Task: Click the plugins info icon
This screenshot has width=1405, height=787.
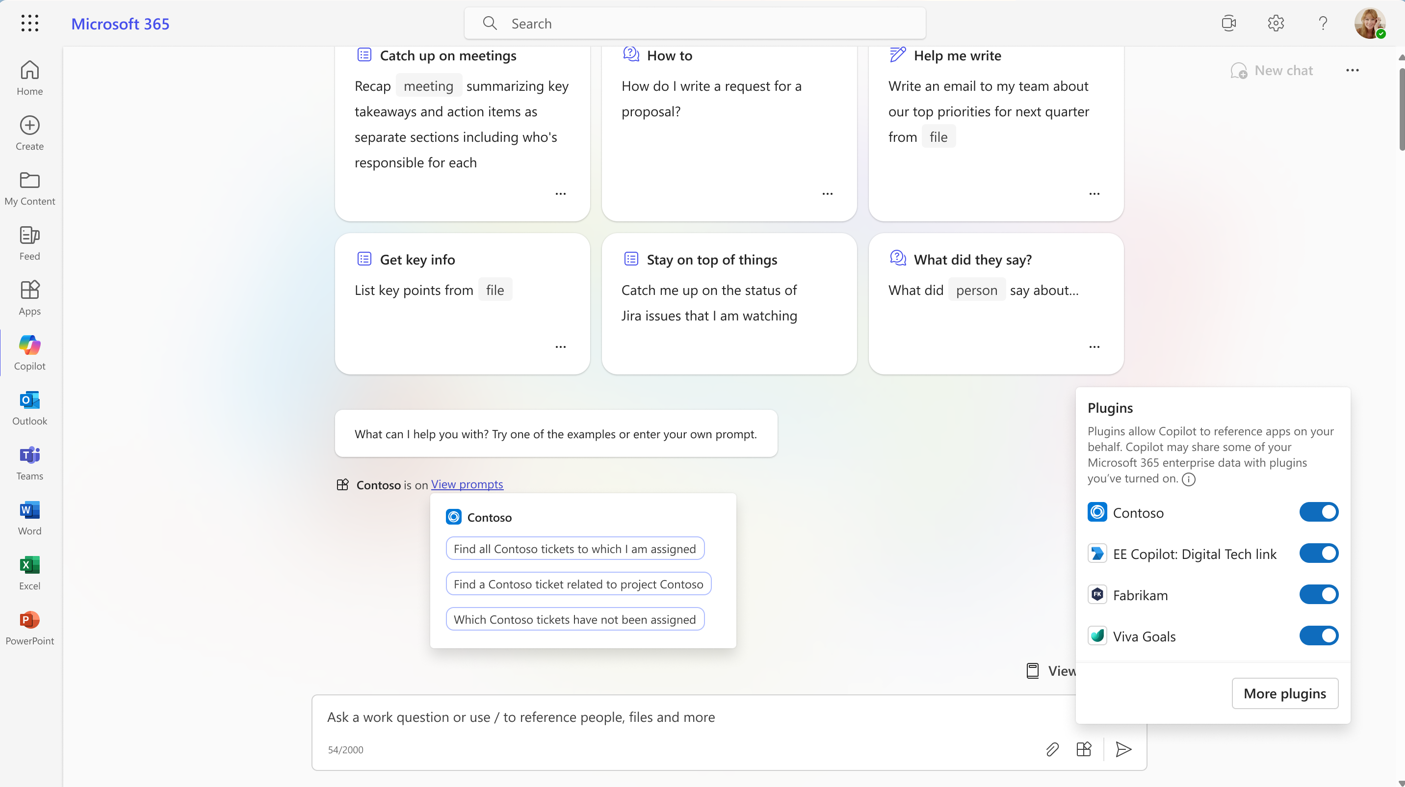Action: (1189, 479)
